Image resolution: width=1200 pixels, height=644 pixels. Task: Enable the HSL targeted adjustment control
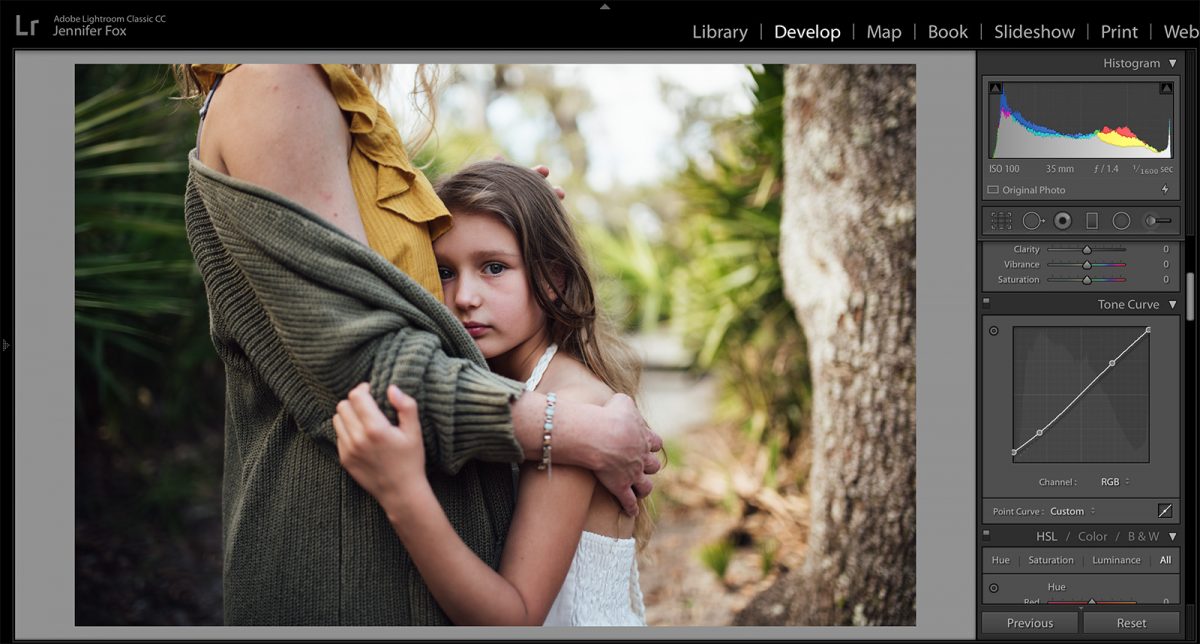pyautogui.click(x=993, y=587)
